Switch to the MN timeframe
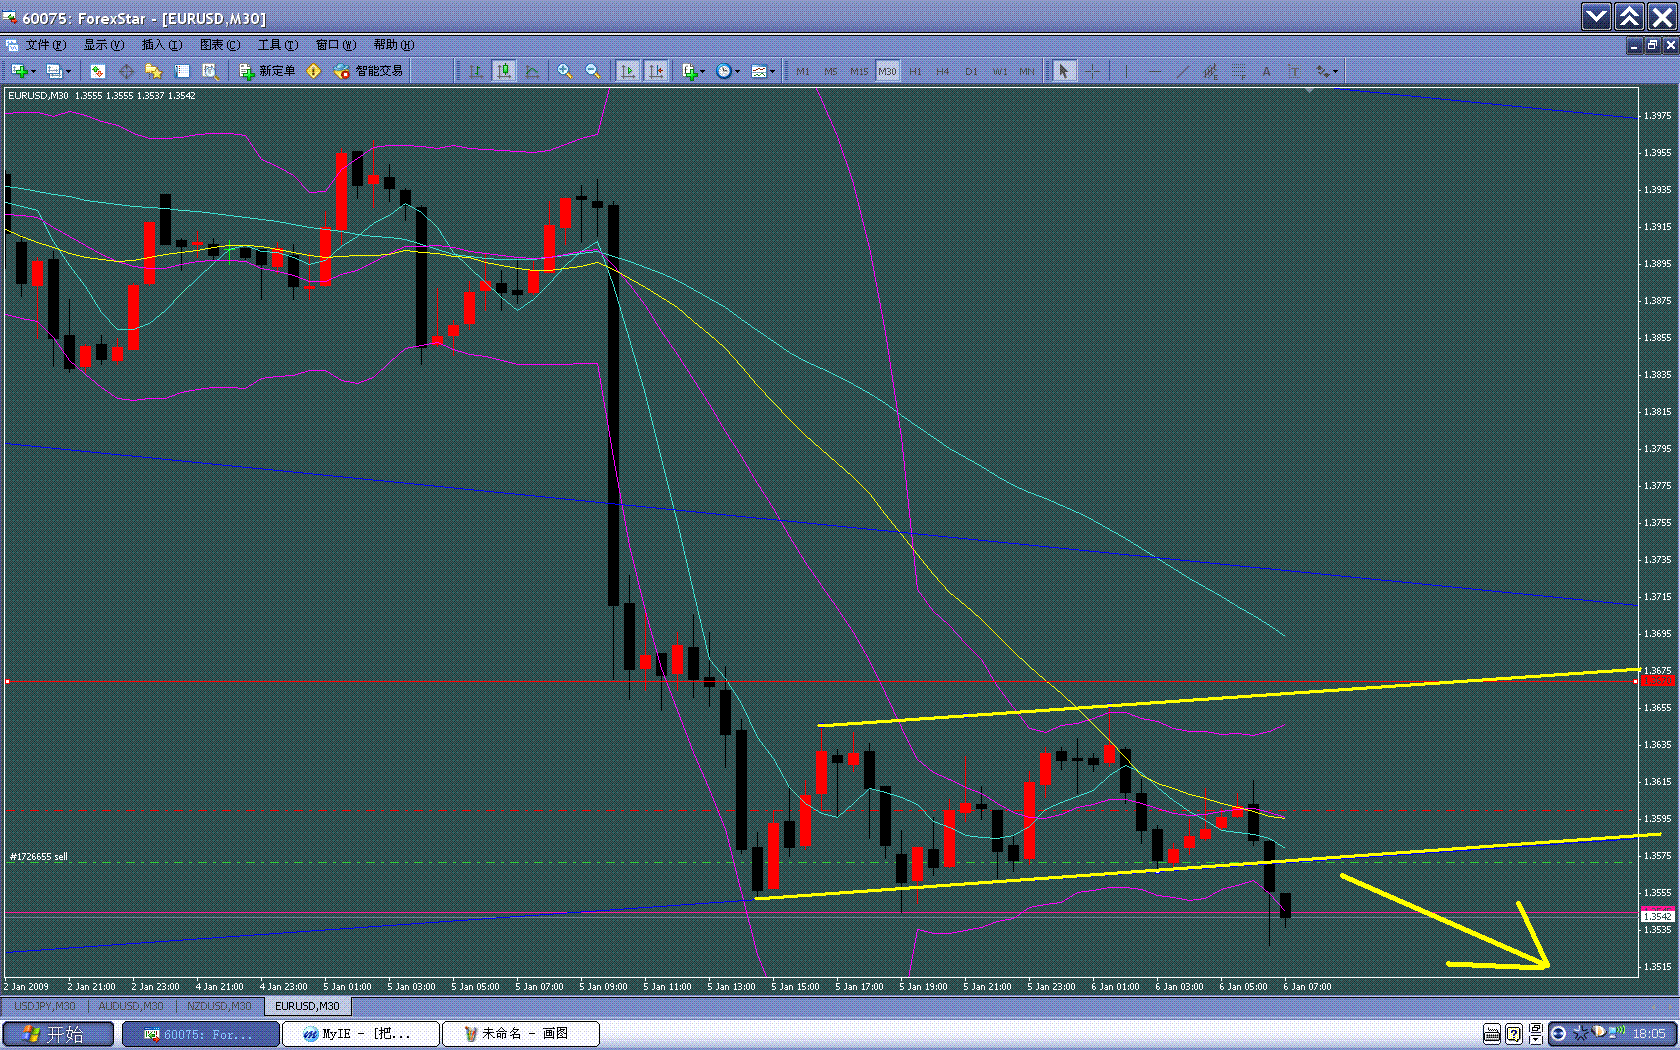The image size is (1680, 1050). [x=1027, y=71]
